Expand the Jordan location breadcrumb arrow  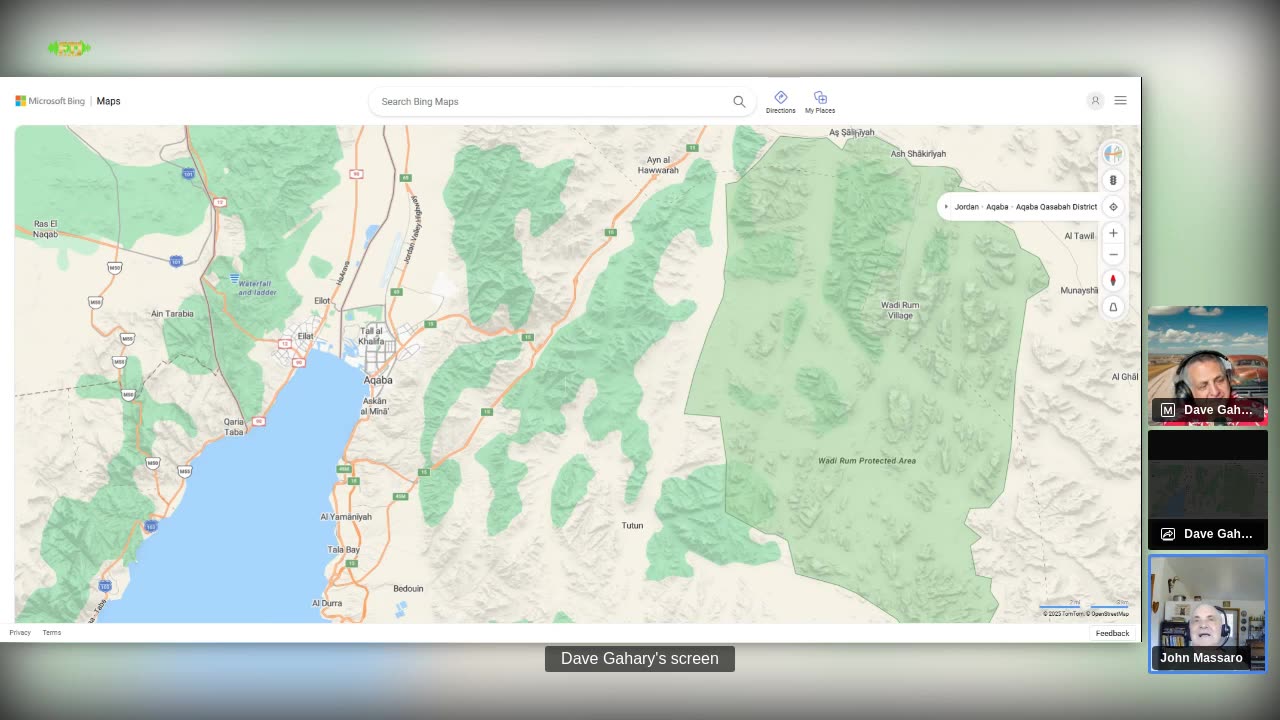coord(946,207)
